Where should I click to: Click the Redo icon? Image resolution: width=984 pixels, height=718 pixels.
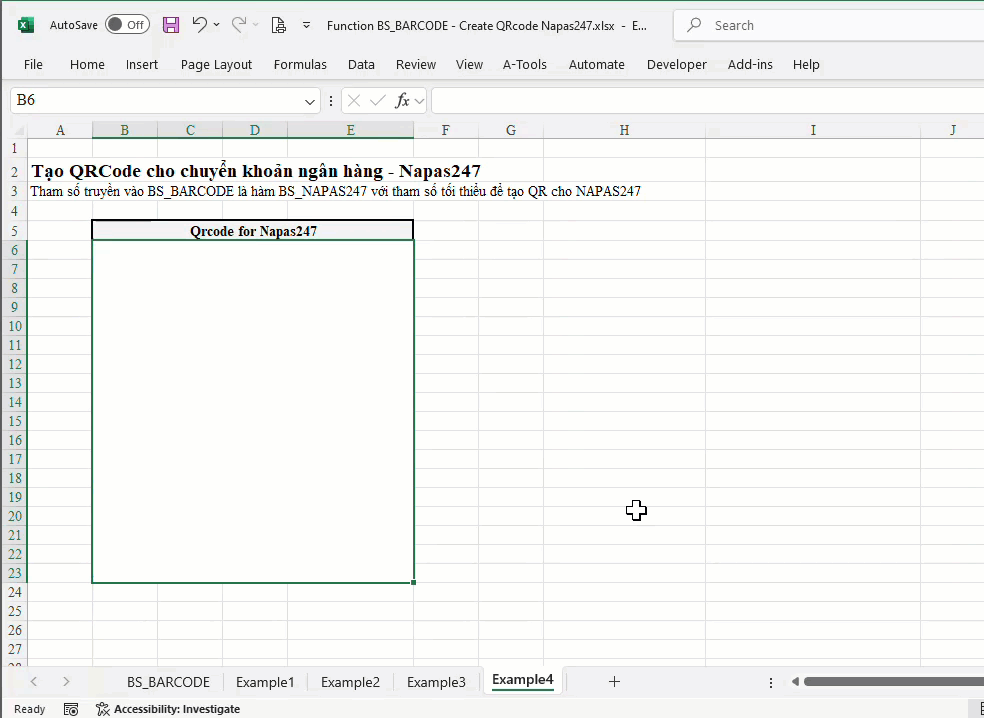click(x=238, y=24)
